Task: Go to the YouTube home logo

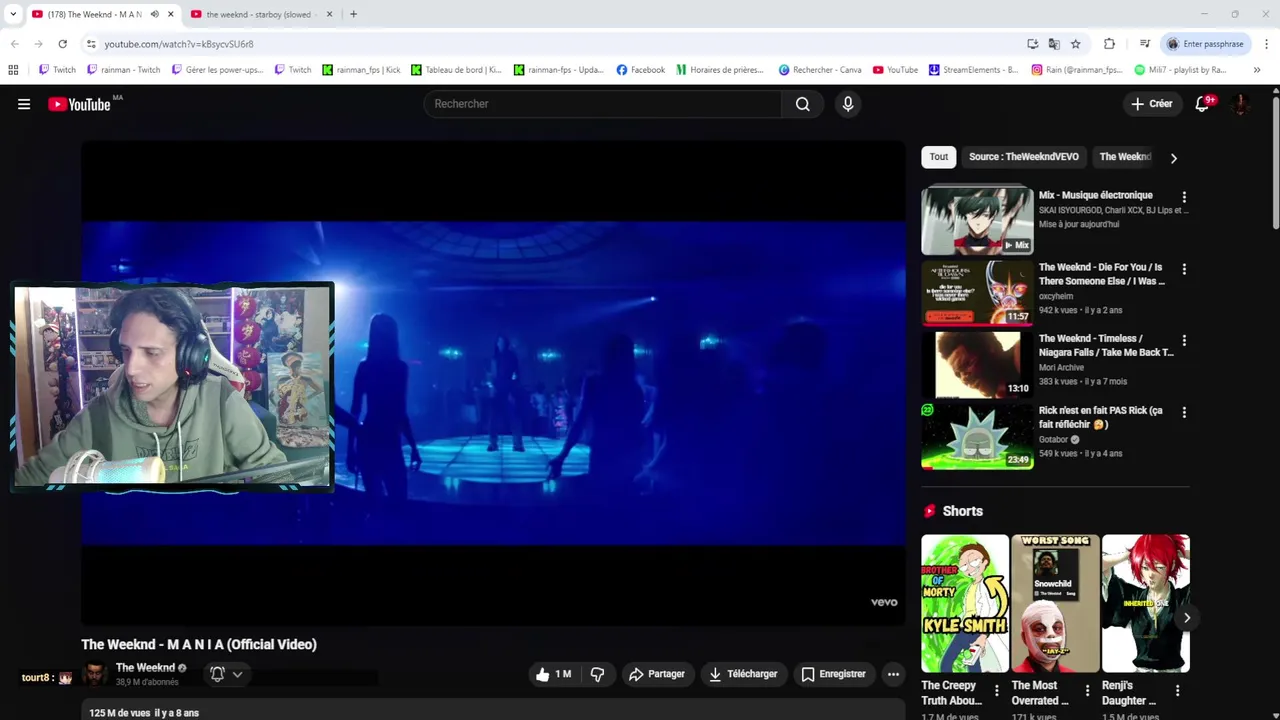Action: 79,104
